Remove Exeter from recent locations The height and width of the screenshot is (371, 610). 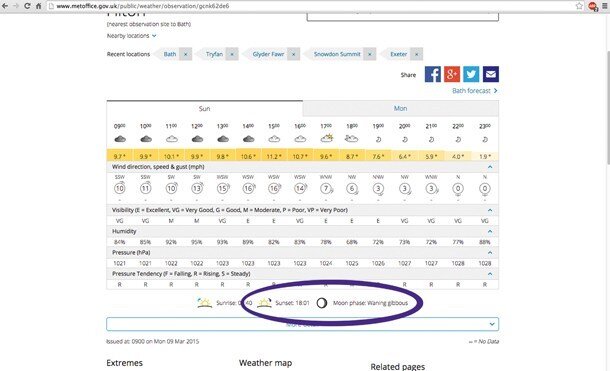tap(417, 54)
